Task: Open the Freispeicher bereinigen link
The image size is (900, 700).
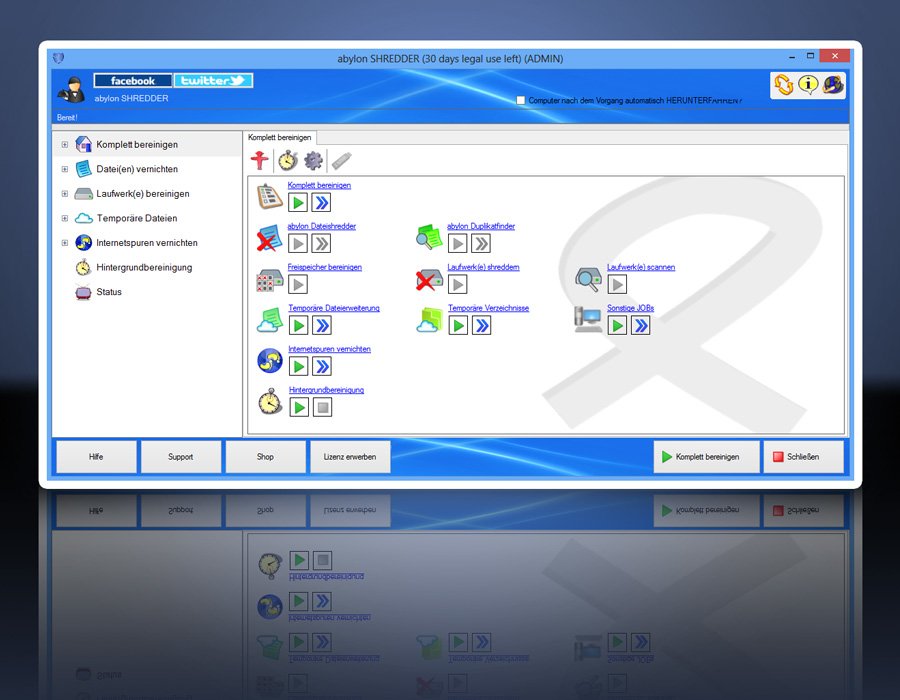Action: [x=325, y=267]
